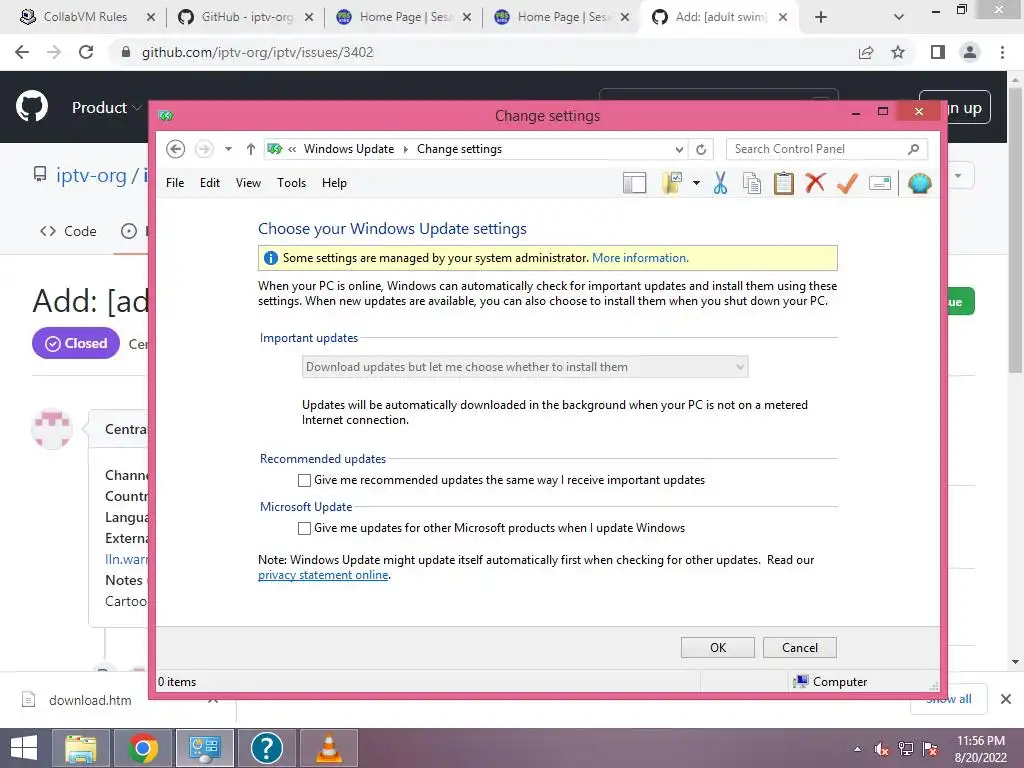Close the CollabVM Rules tab
Image resolution: width=1024 pixels, height=768 pixels.
pyautogui.click(x=151, y=17)
